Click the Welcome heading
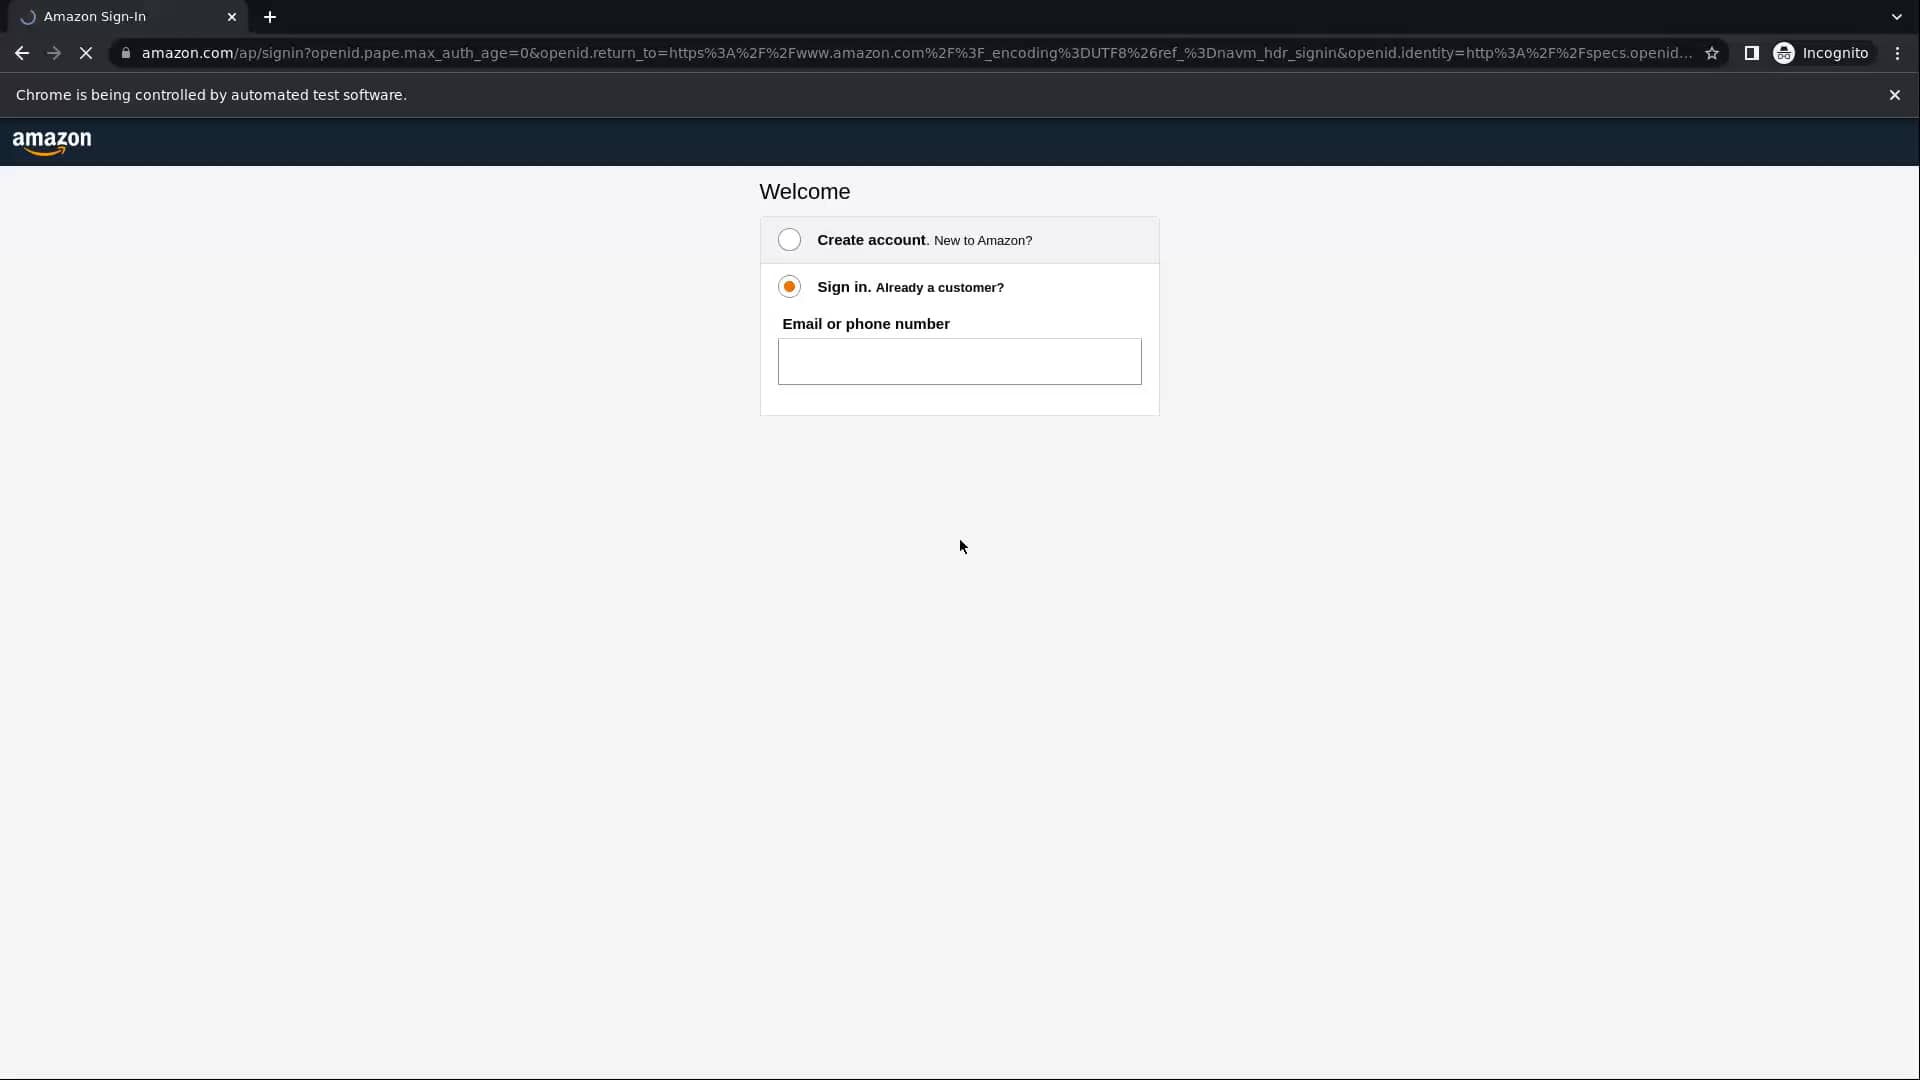1920x1080 pixels. pos(804,192)
